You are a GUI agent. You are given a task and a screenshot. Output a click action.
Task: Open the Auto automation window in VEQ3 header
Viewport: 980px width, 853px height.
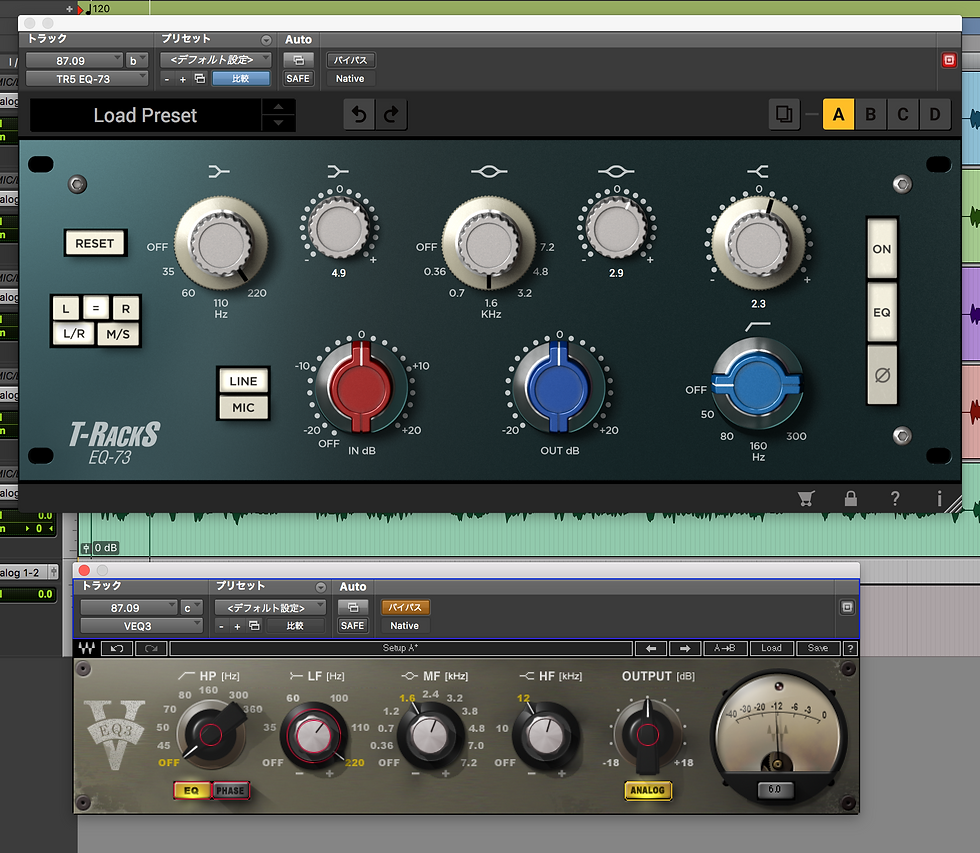[353, 607]
